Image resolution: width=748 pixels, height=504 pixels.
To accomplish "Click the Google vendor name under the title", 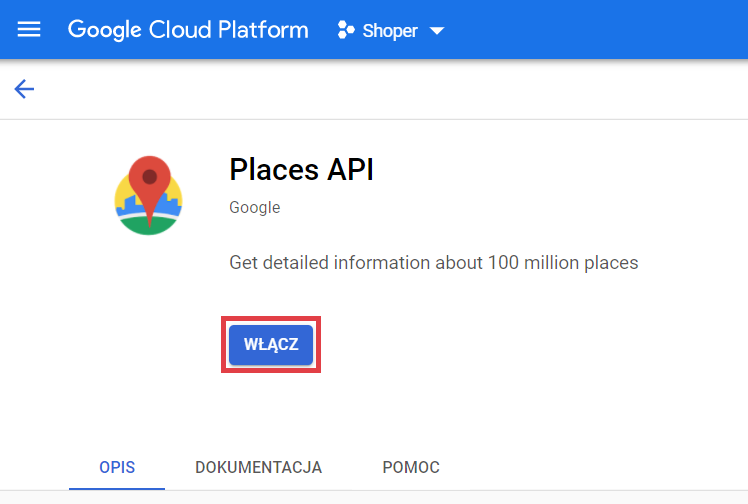I will pyautogui.click(x=254, y=208).
